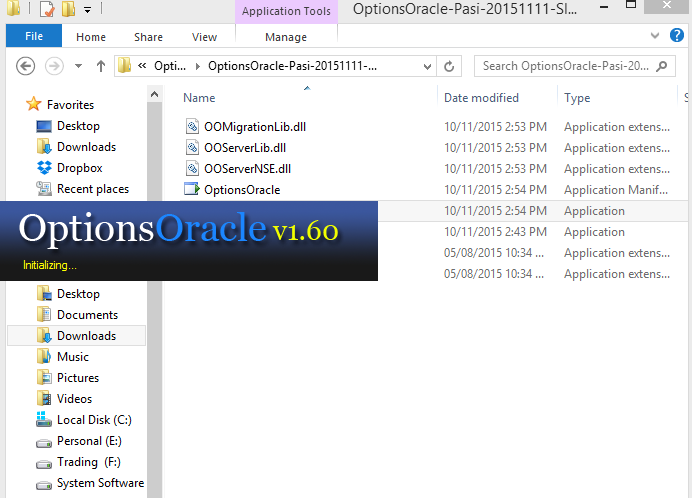
Task: Open Documents in navigation pane
Action: pyautogui.click(x=87, y=315)
